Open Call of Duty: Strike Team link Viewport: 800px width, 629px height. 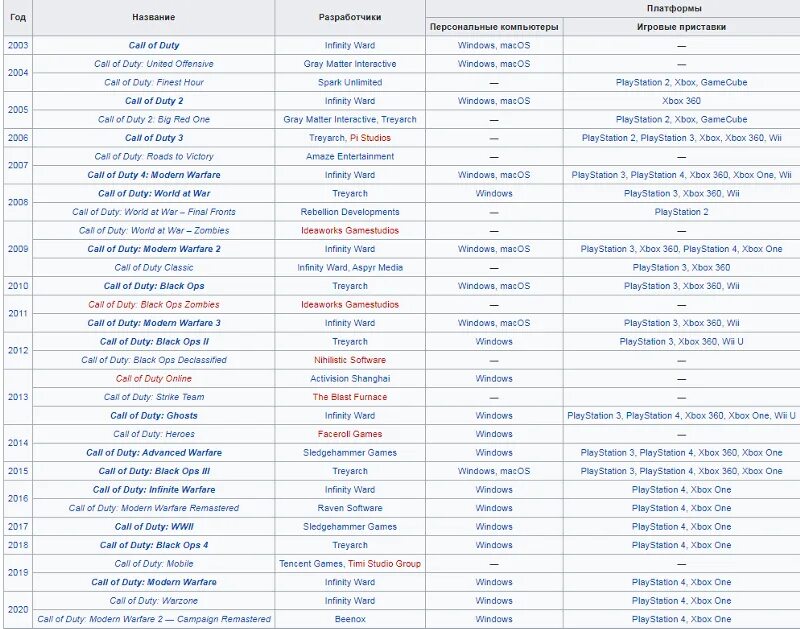[x=154, y=397]
